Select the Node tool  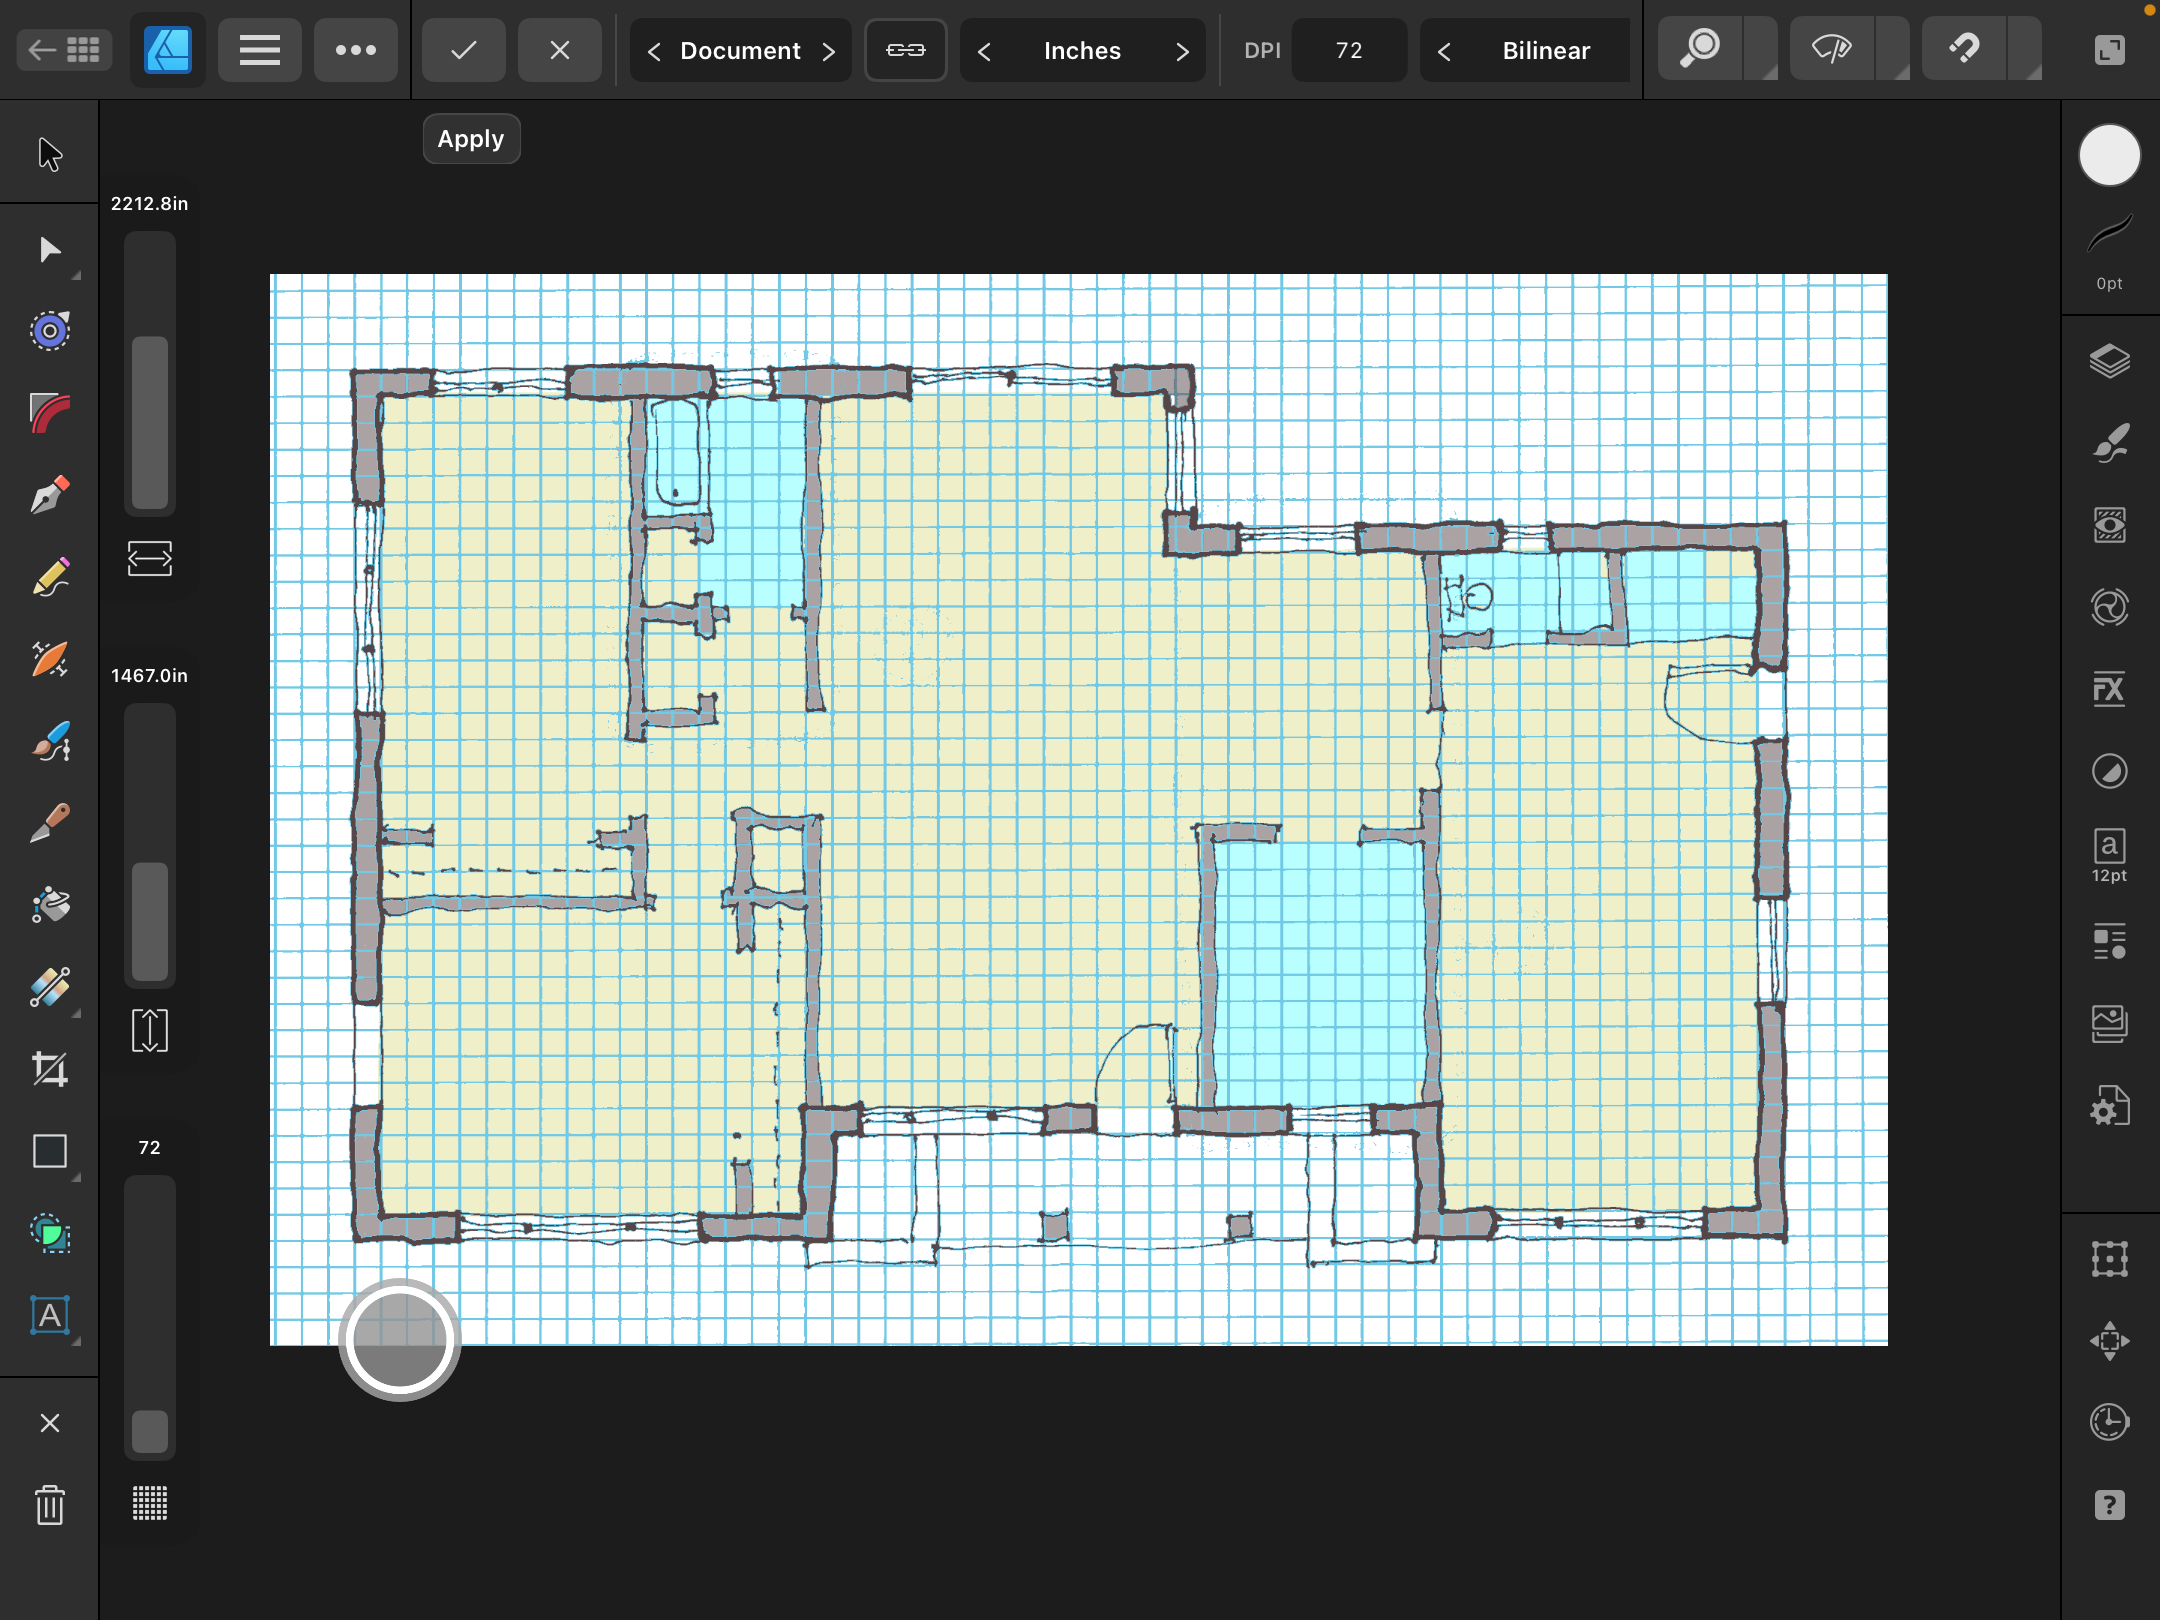point(50,249)
